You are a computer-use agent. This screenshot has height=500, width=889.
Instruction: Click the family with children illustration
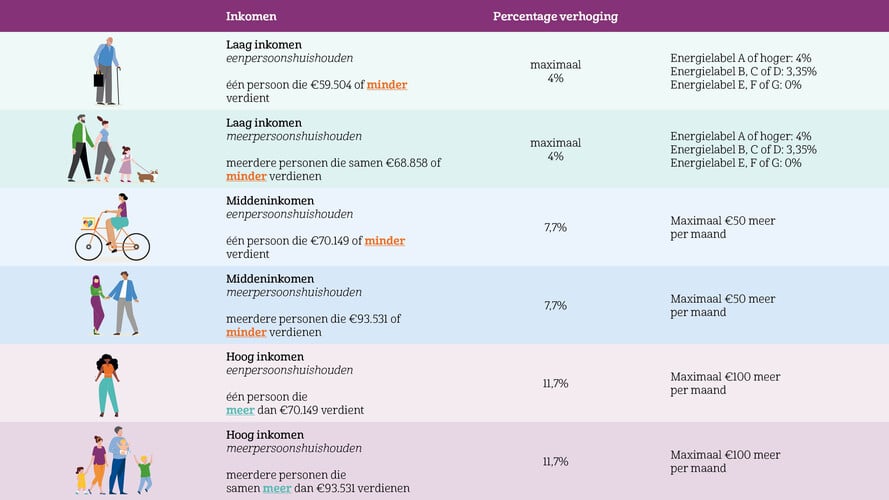pos(113,461)
